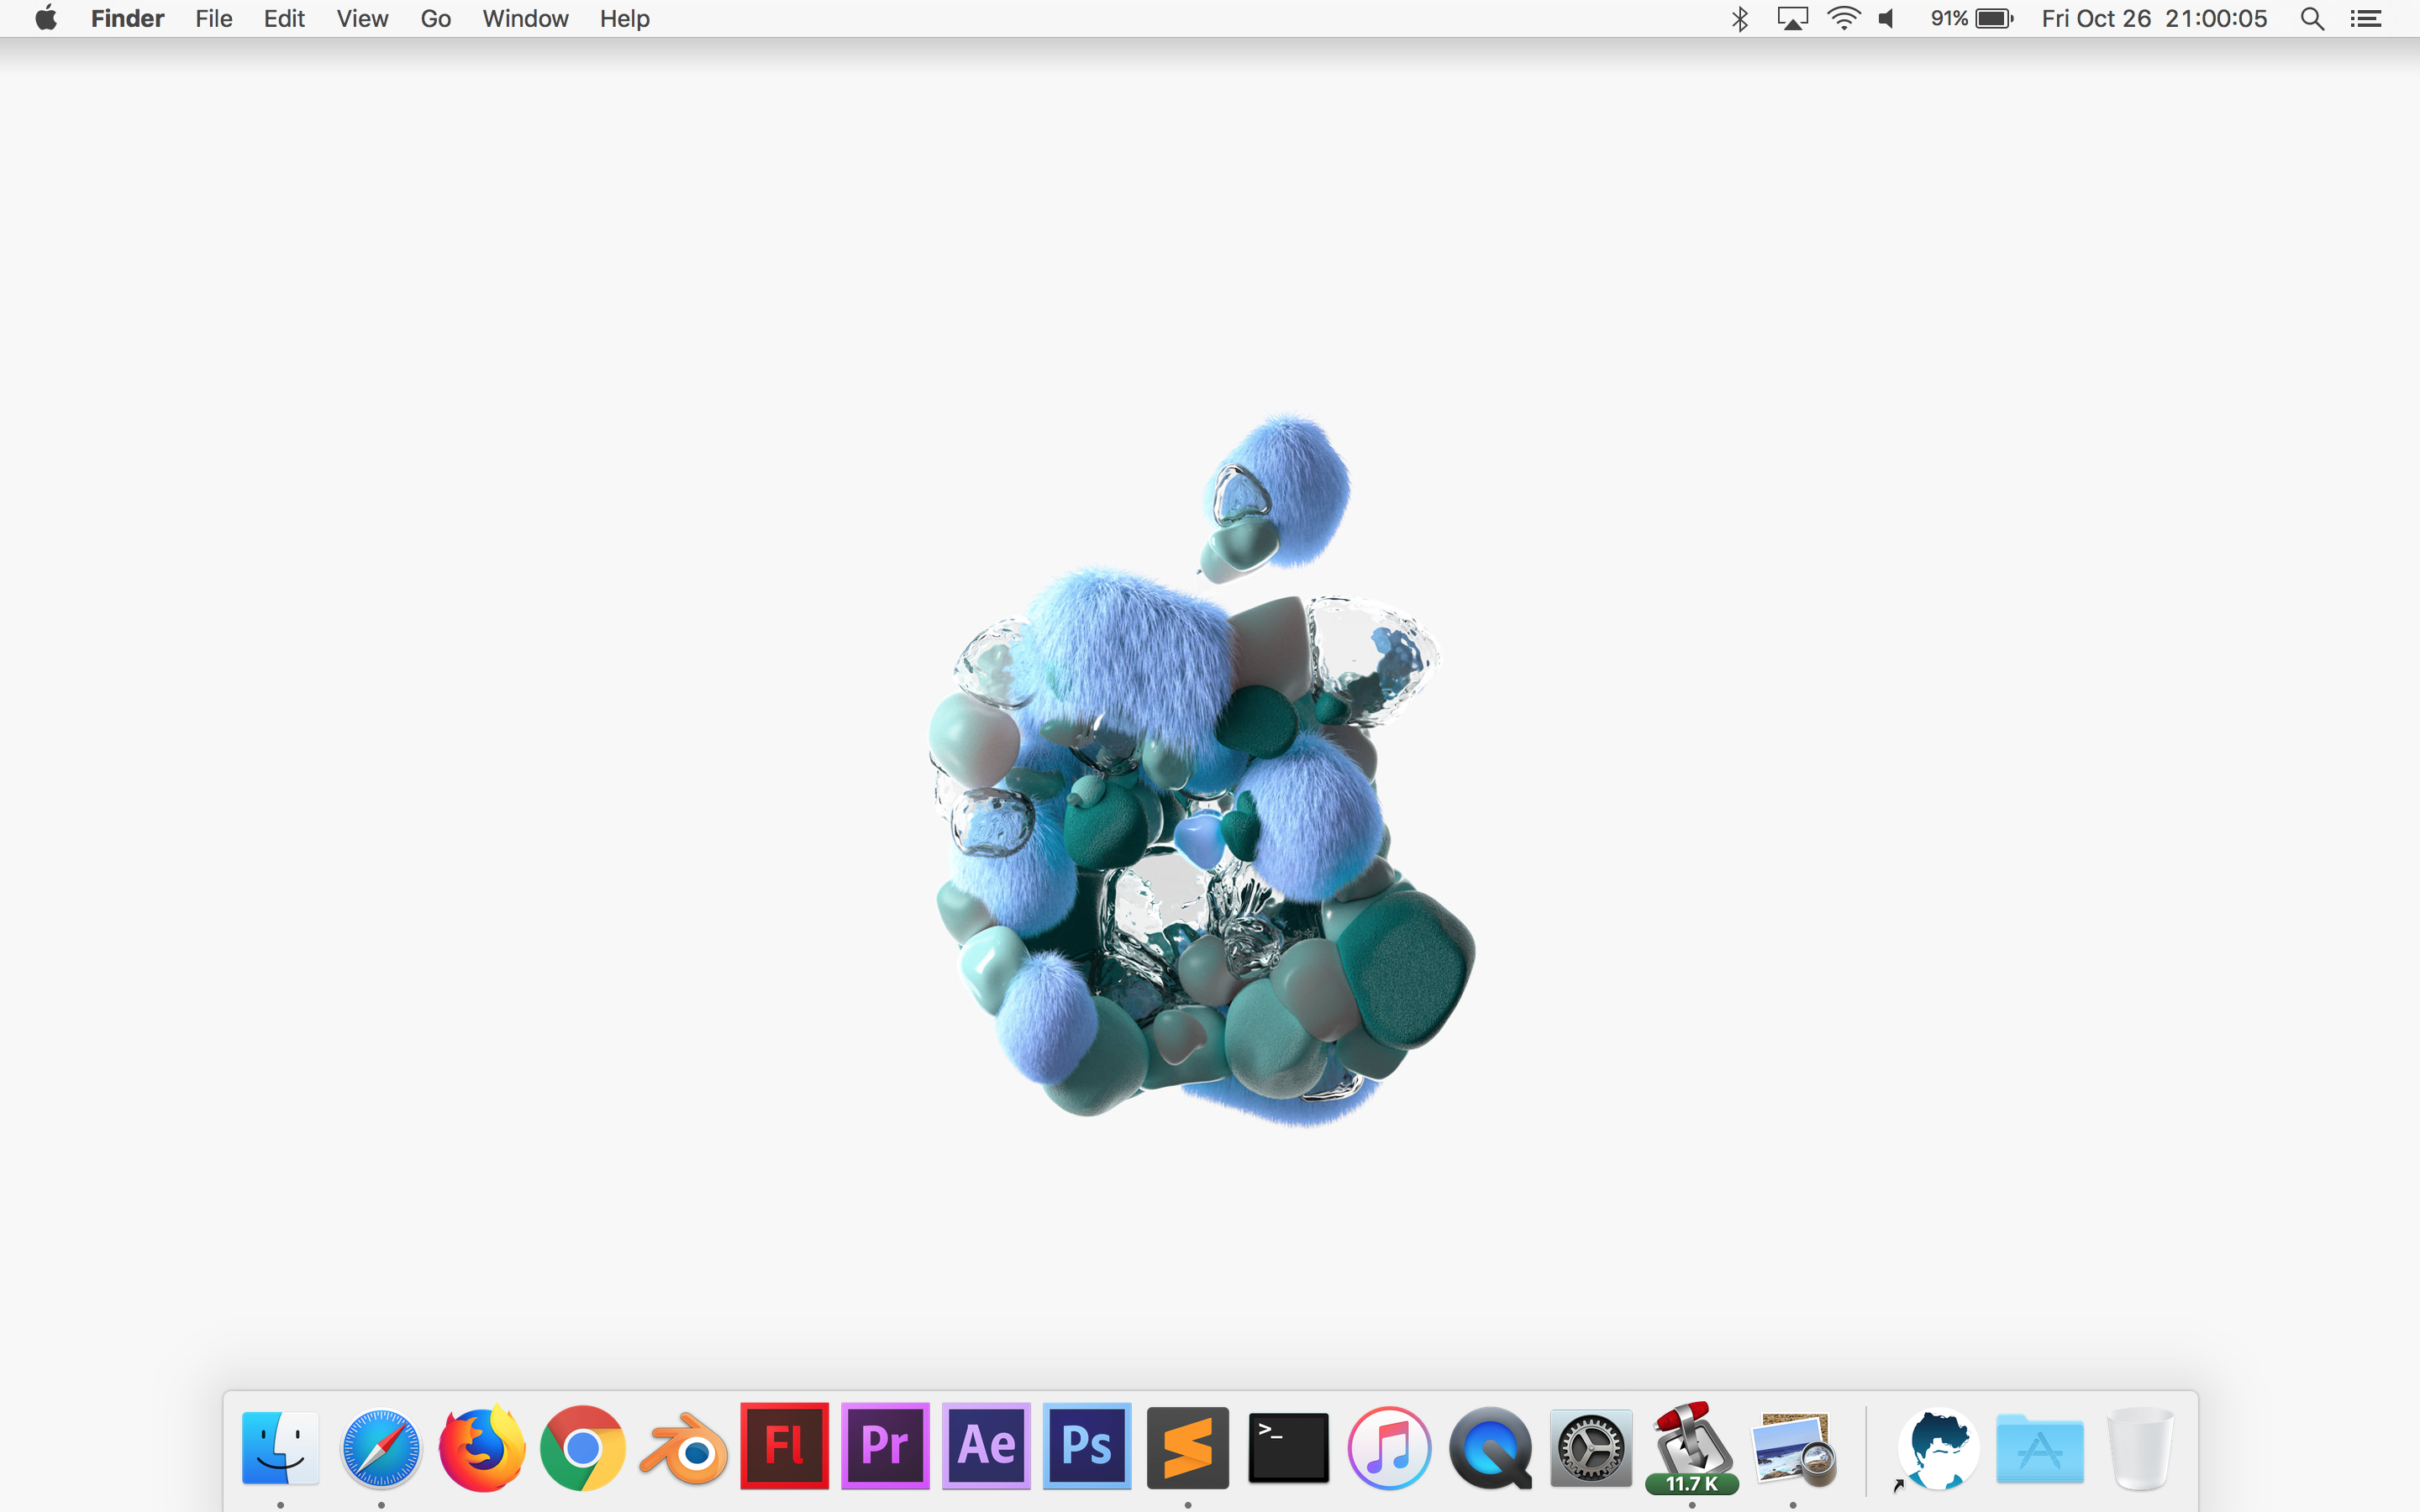Click the Bluetooth status icon
The height and width of the screenshot is (1512, 2420).
click(x=1739, y=18)
